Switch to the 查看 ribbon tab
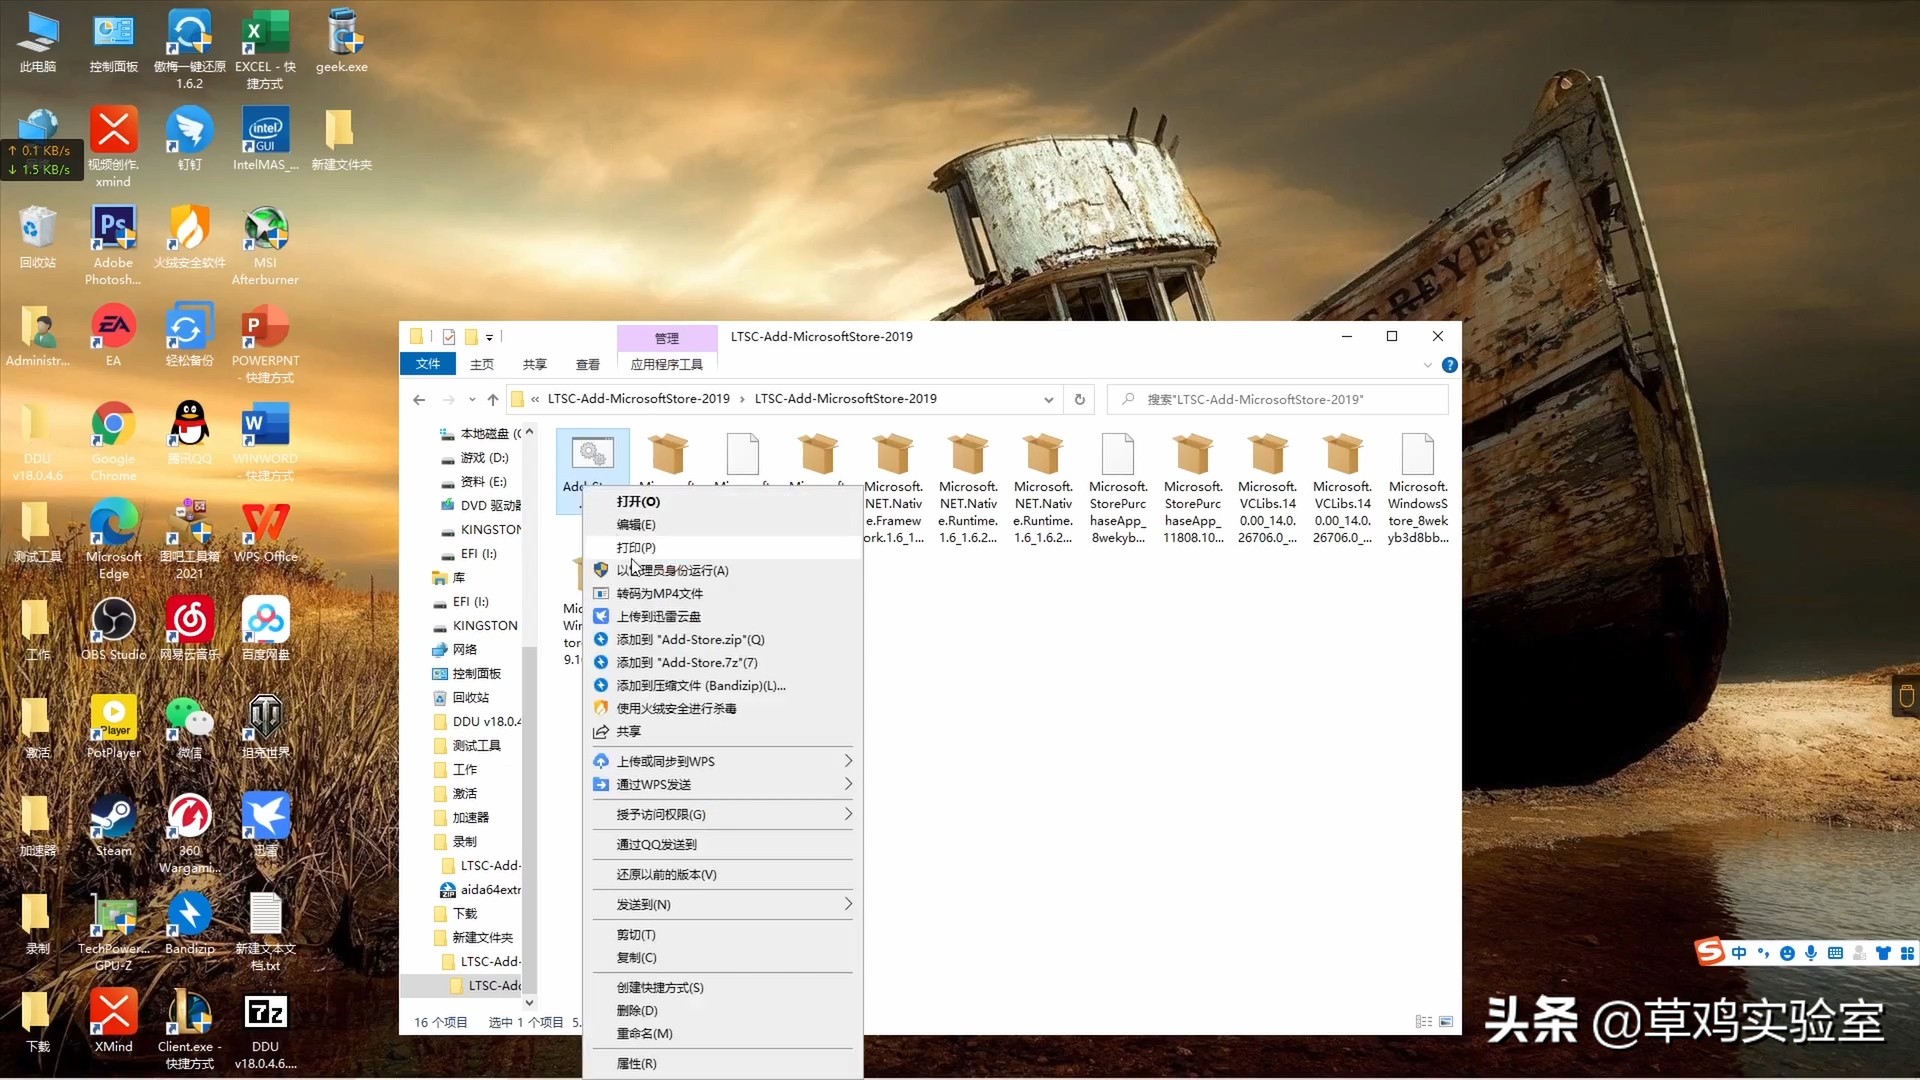This screenshot has height=1080, width=1920. 587,364
